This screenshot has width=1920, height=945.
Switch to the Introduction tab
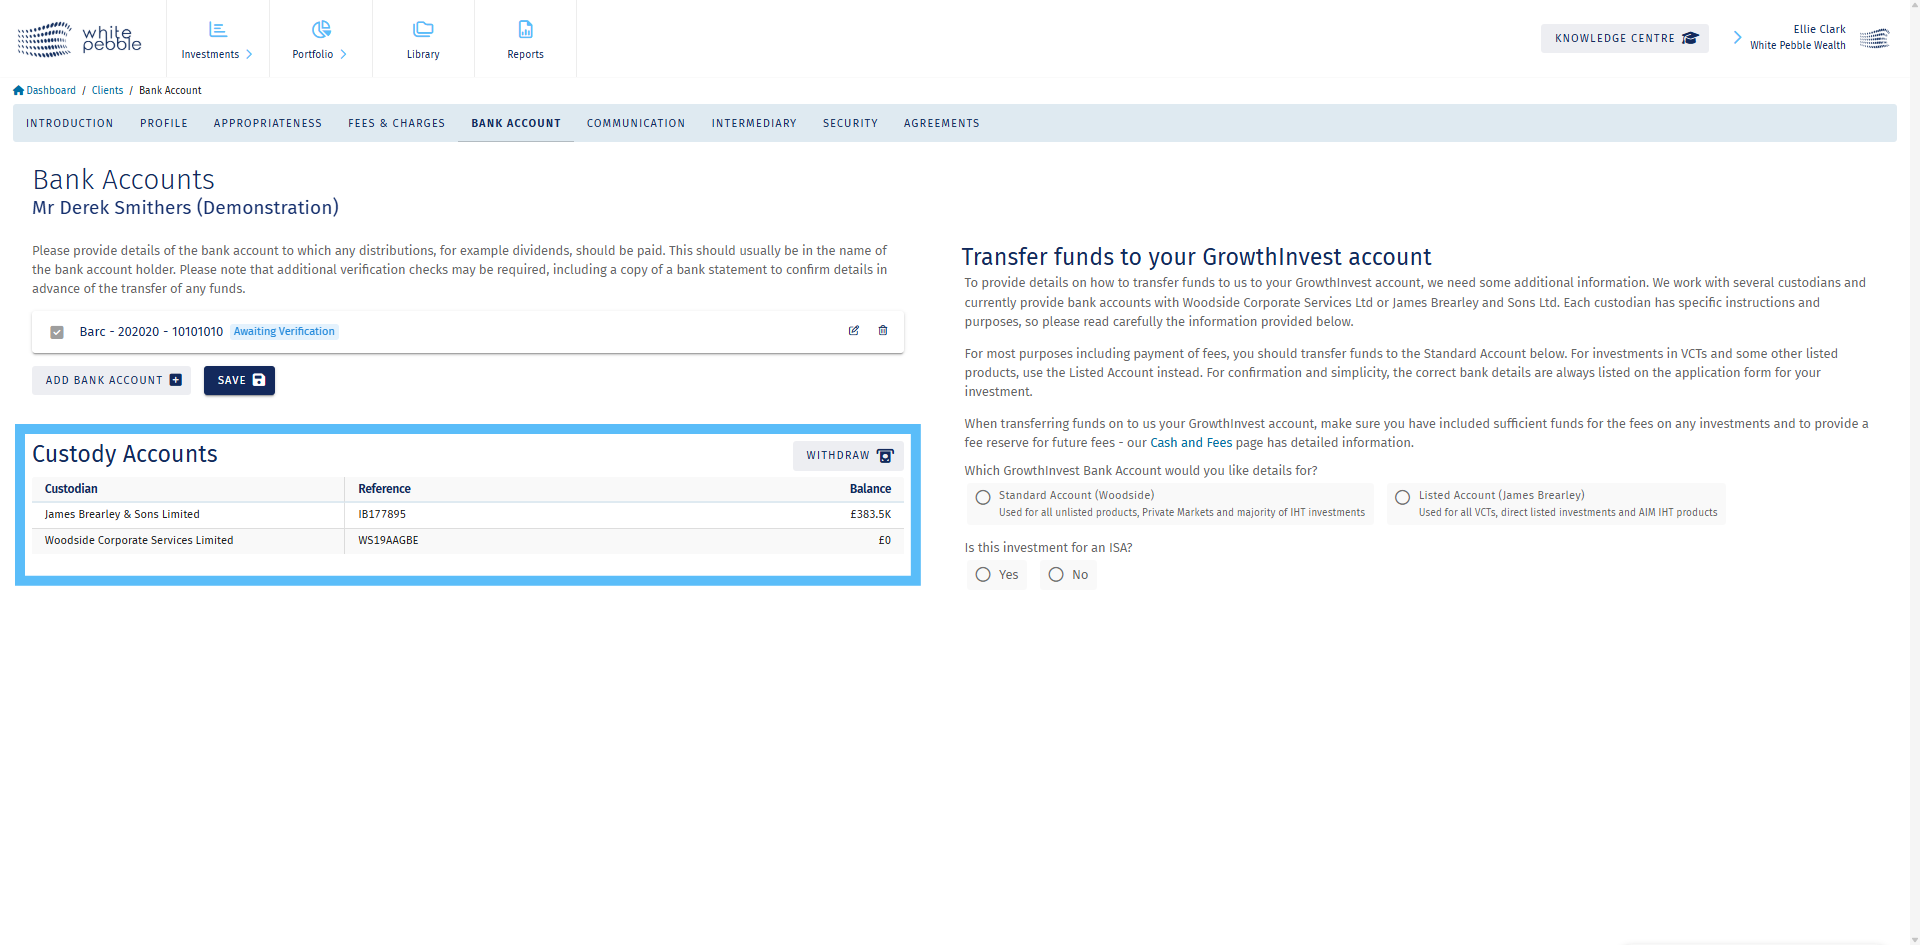[x=70, y=123]
